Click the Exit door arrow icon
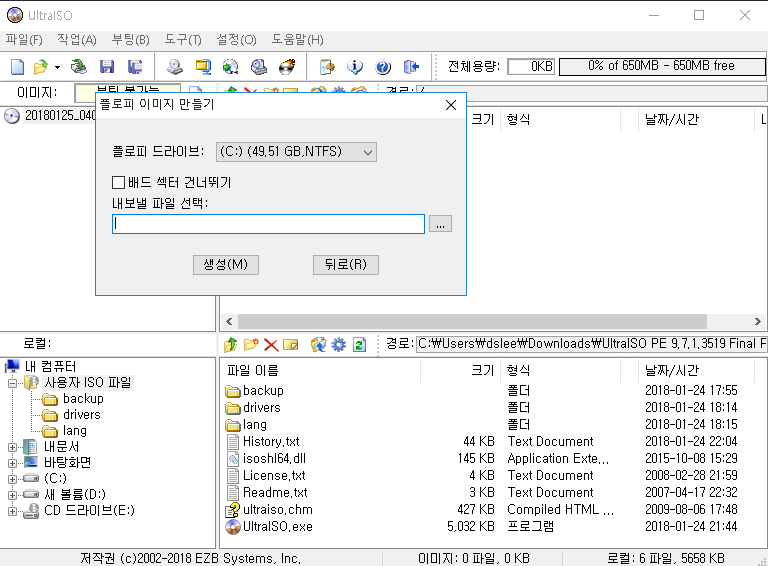This screenshot has height=566, width=768. pos(411,67)
